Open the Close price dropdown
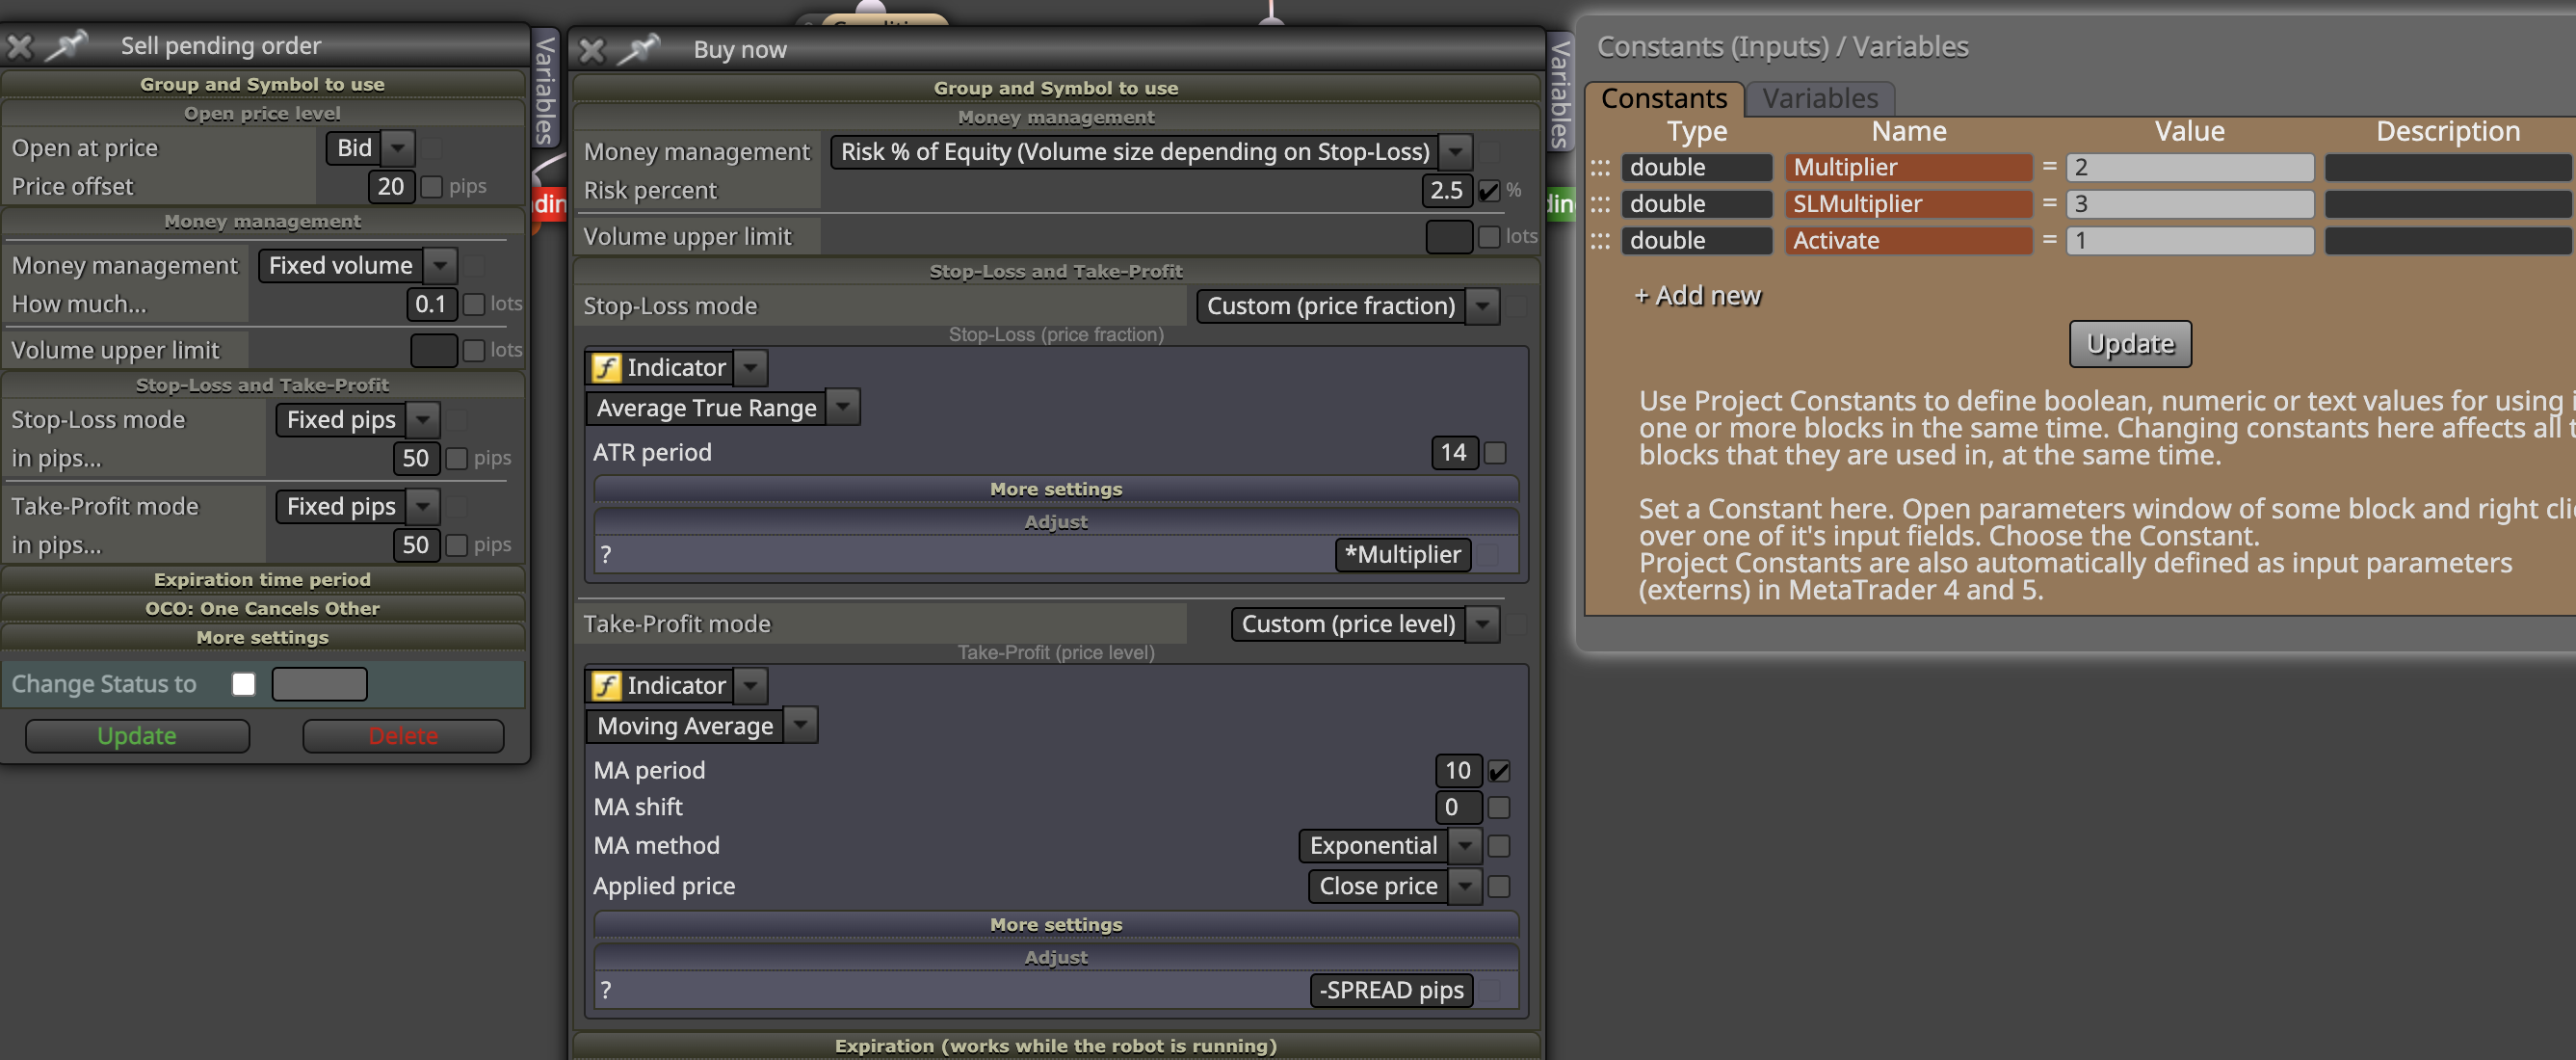2576x1060 pixels. [x=1465, y=886]
